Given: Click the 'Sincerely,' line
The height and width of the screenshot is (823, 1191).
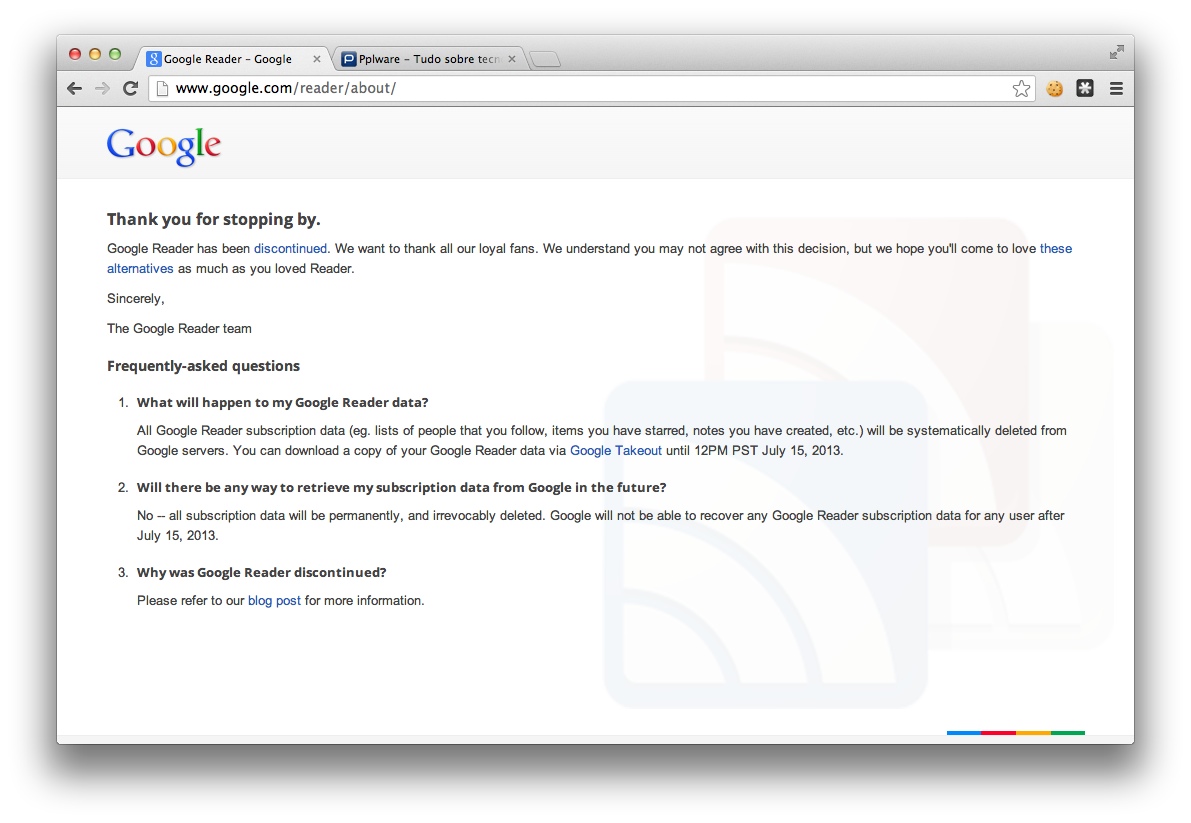Looking at the screenshot, I should pyautogui.click(x=136, y=298).
